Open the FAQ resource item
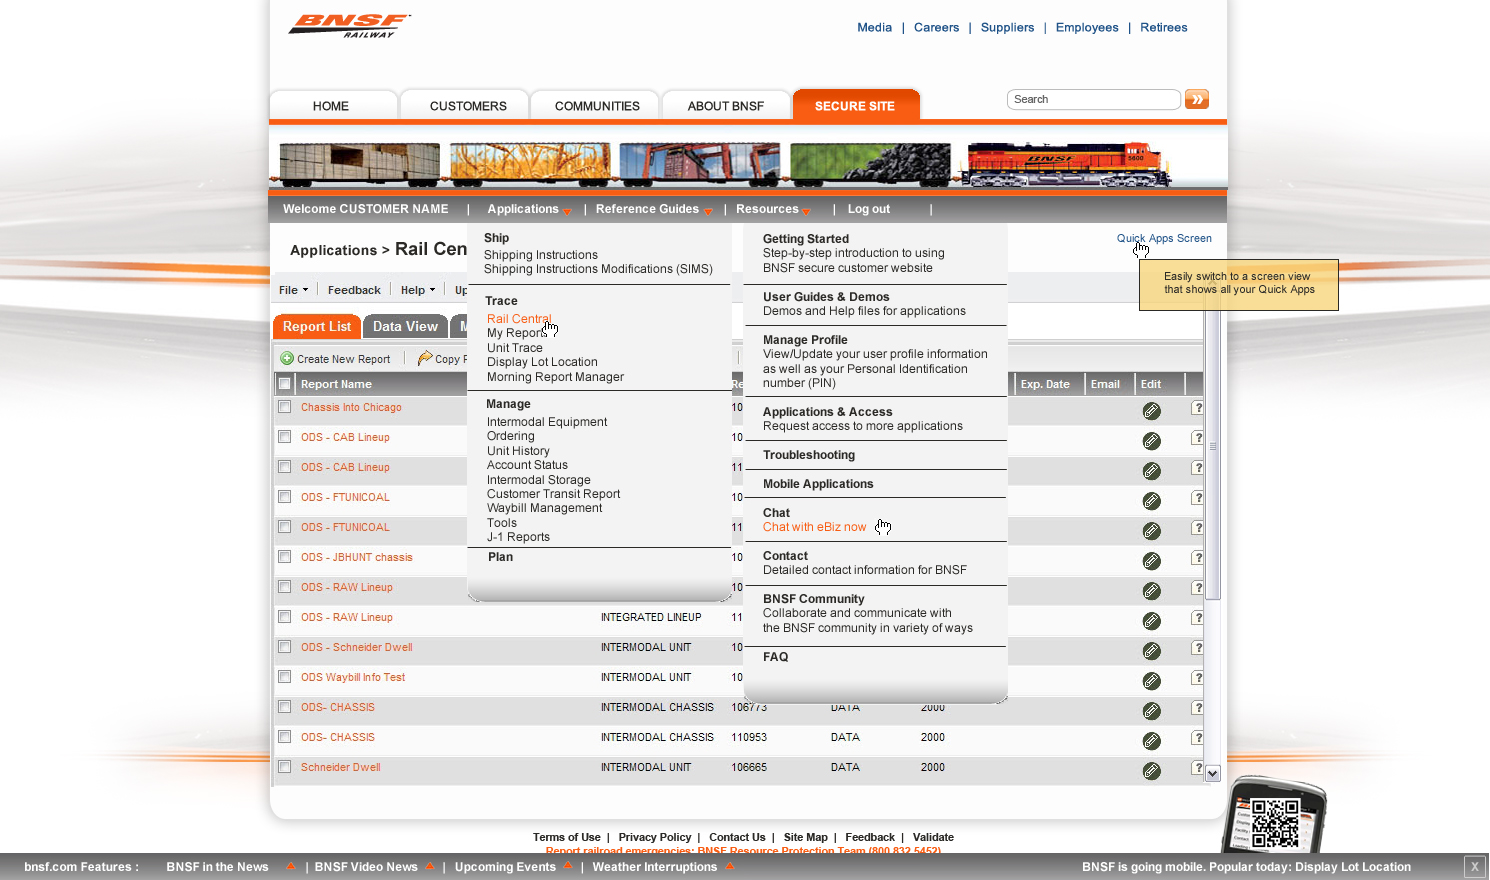1490x880 pixels. coord(776,657)
